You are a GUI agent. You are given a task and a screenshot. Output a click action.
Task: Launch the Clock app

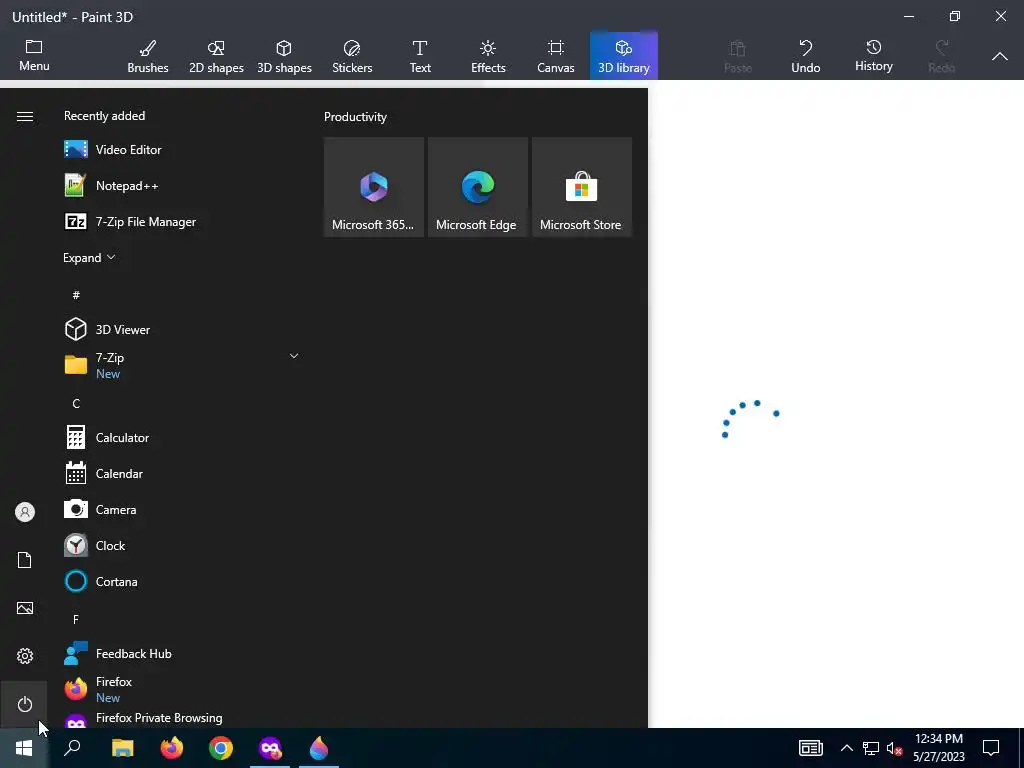(x=183, y=545)
